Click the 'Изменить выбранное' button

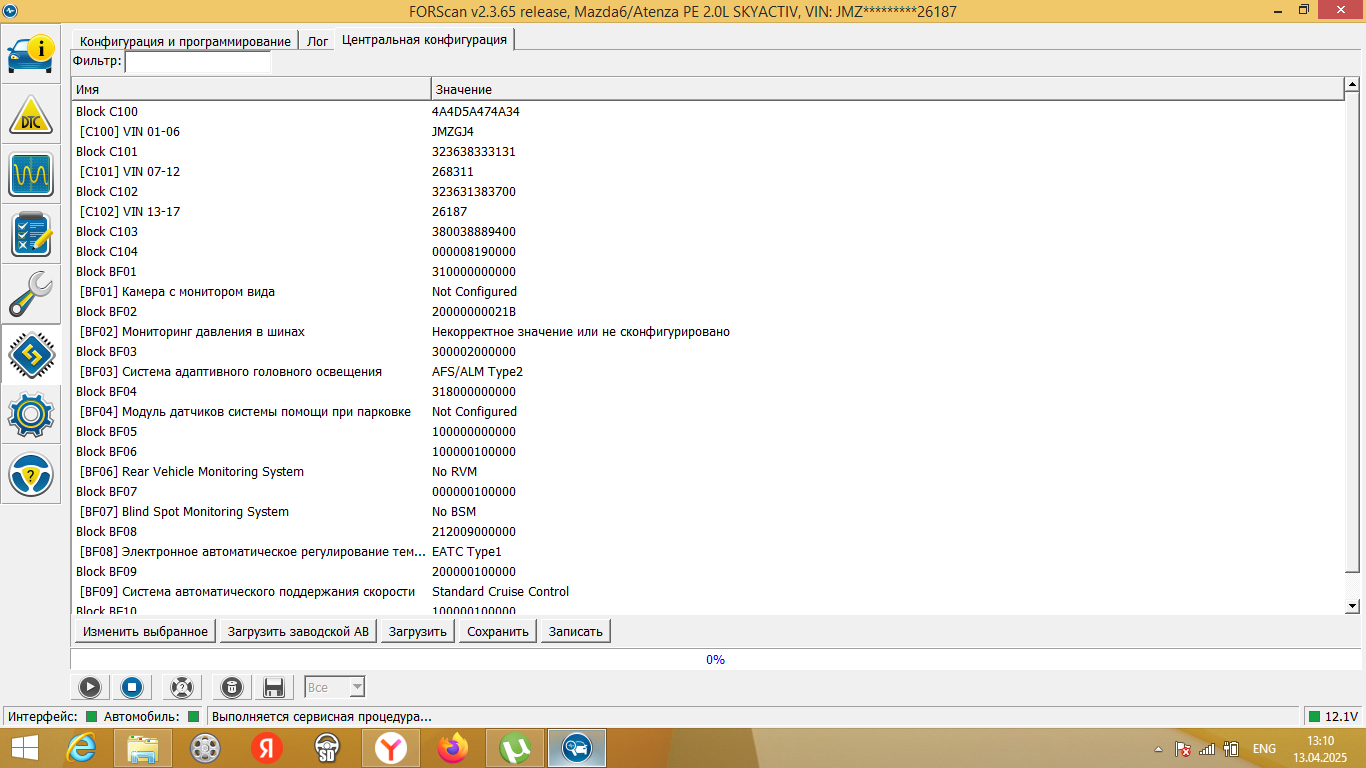(145, 631)
